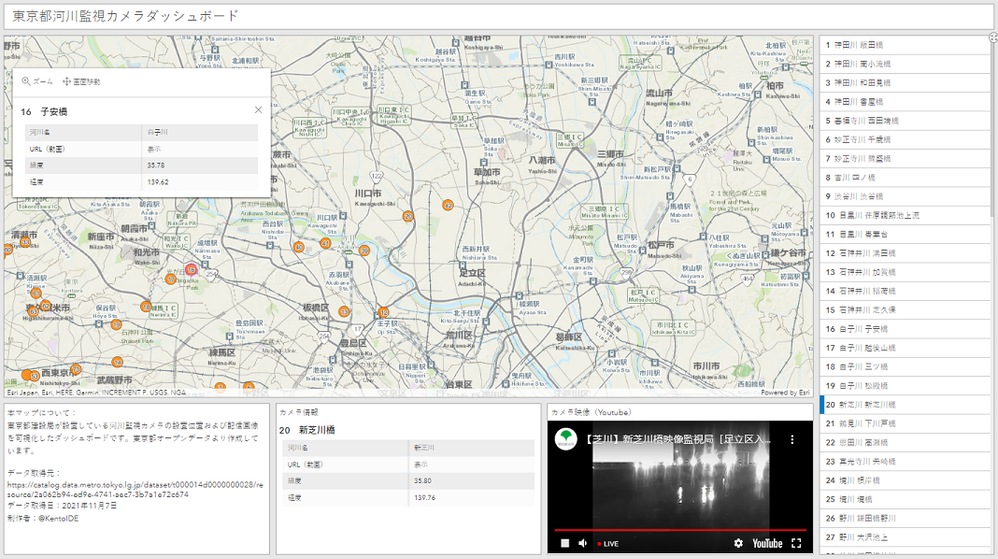Click the Esri attribution text on the map
The width and height of the screenshot is (998, 559).
[x=96, y=393]
